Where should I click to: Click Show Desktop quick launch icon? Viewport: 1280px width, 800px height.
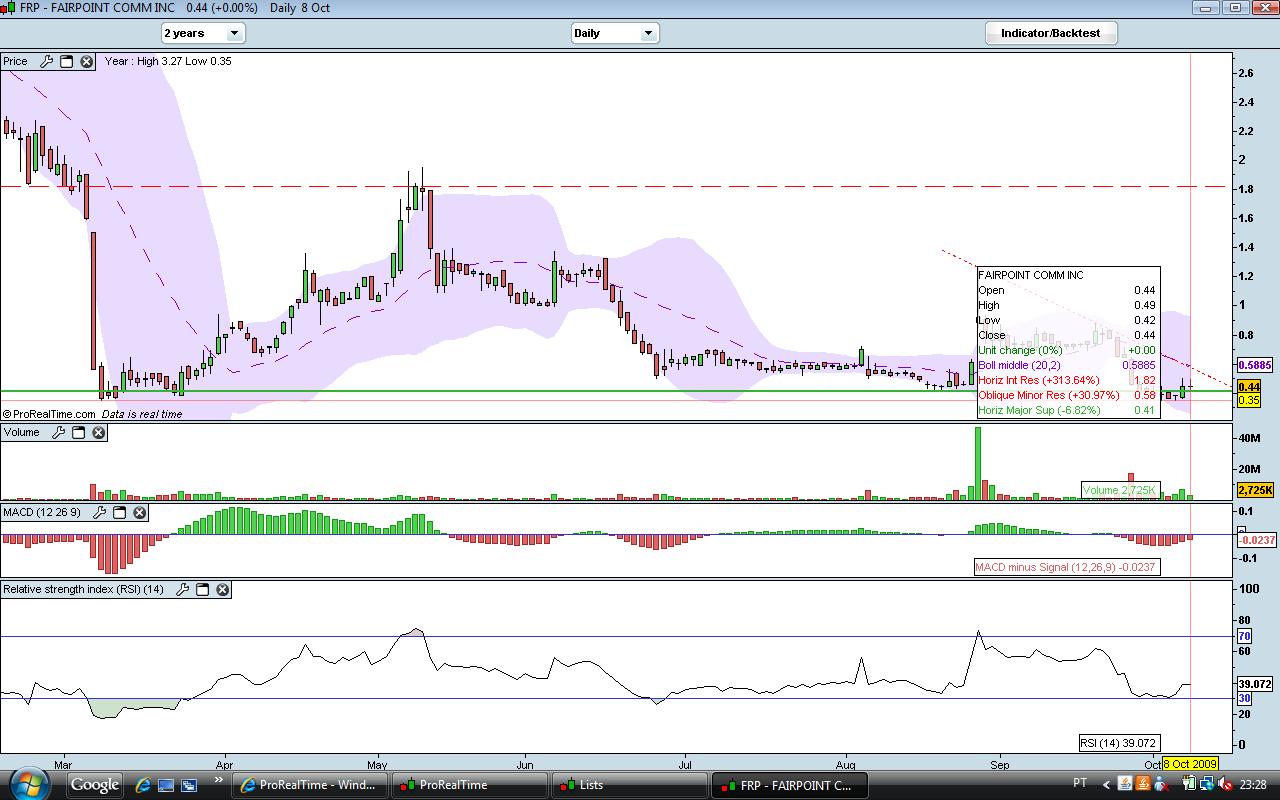[x=165, y=785]
